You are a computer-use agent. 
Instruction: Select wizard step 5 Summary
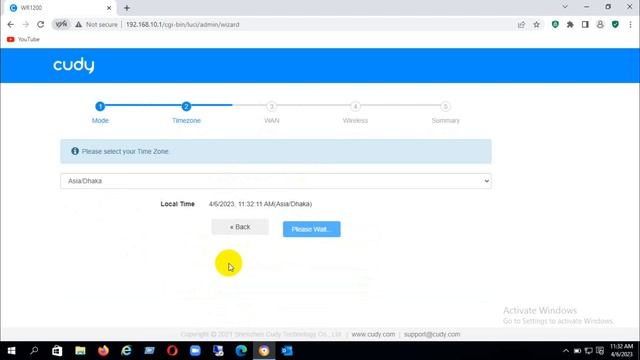(445, 107)
